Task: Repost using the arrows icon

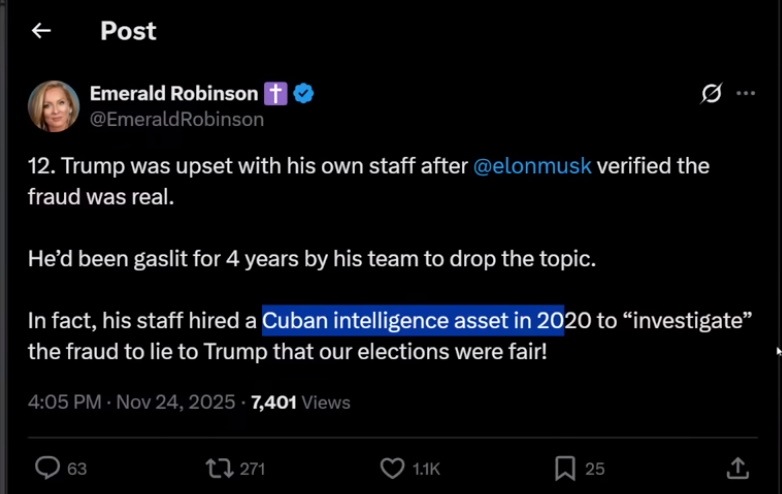Action: [216, 467]
